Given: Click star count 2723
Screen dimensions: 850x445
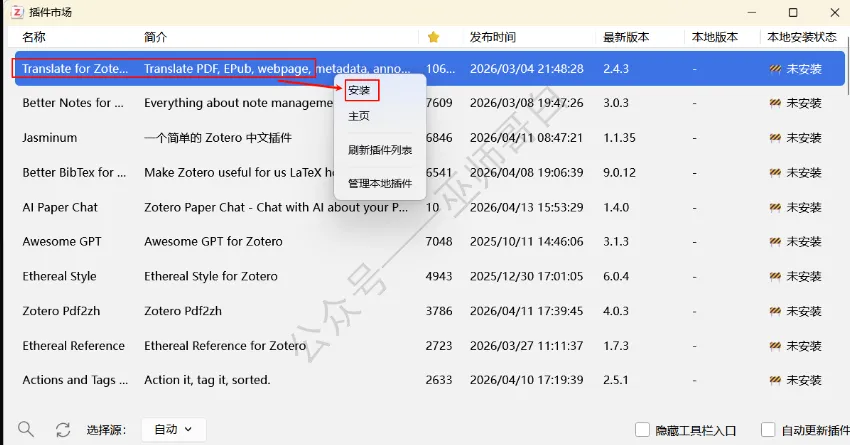Looking at the screenshot, I should coord(439,345).
